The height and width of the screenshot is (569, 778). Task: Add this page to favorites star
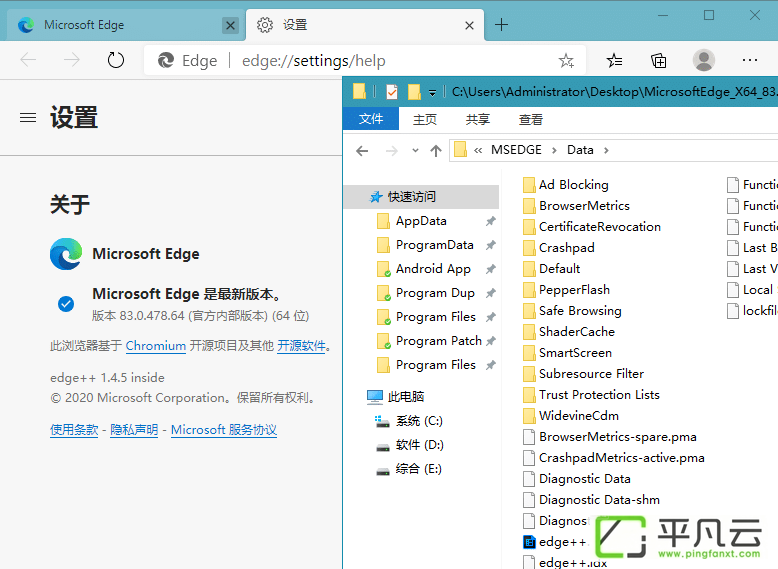point(566,61)
